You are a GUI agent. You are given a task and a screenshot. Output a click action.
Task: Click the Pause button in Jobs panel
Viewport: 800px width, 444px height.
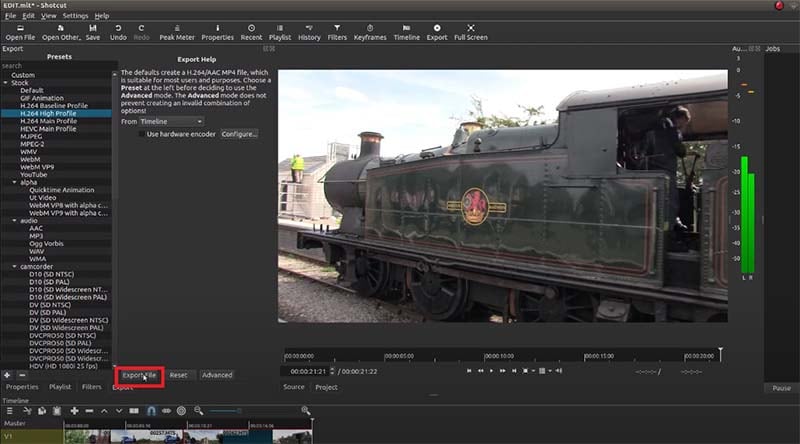pyautogui.click(x=781, y=388)
